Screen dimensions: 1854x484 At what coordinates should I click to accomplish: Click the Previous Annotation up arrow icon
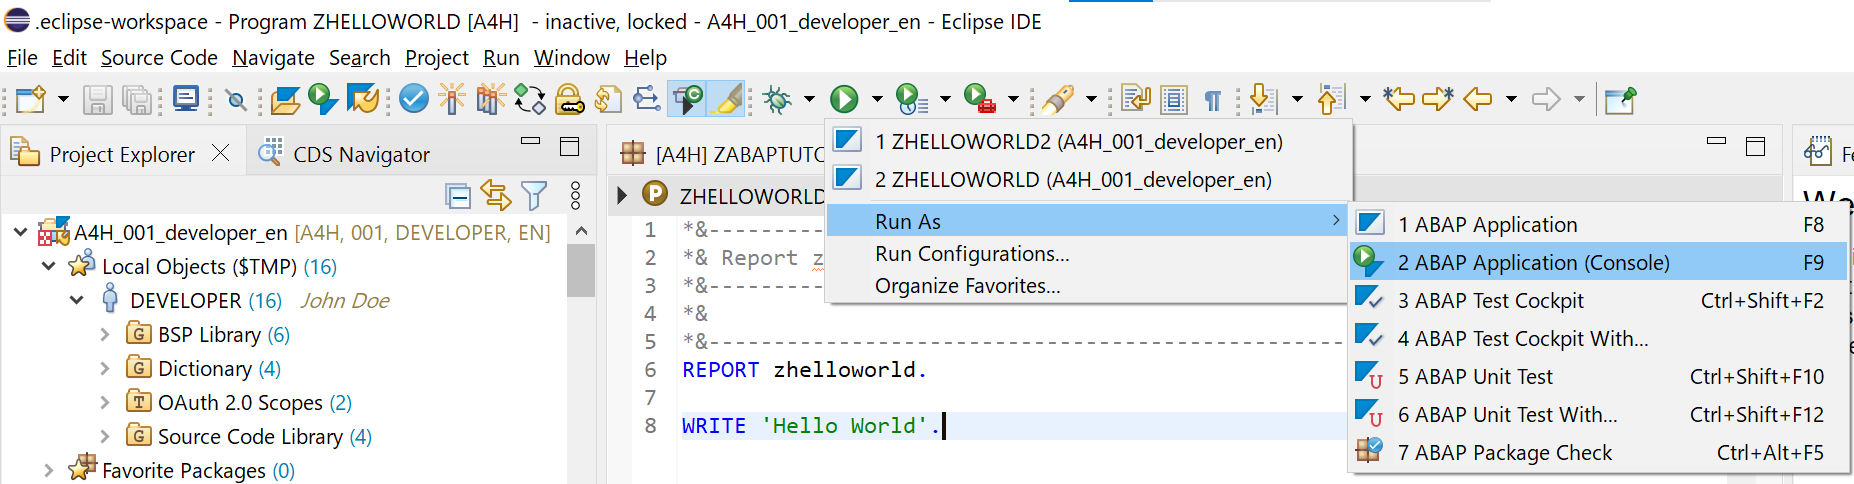[x=1331, y=98]
